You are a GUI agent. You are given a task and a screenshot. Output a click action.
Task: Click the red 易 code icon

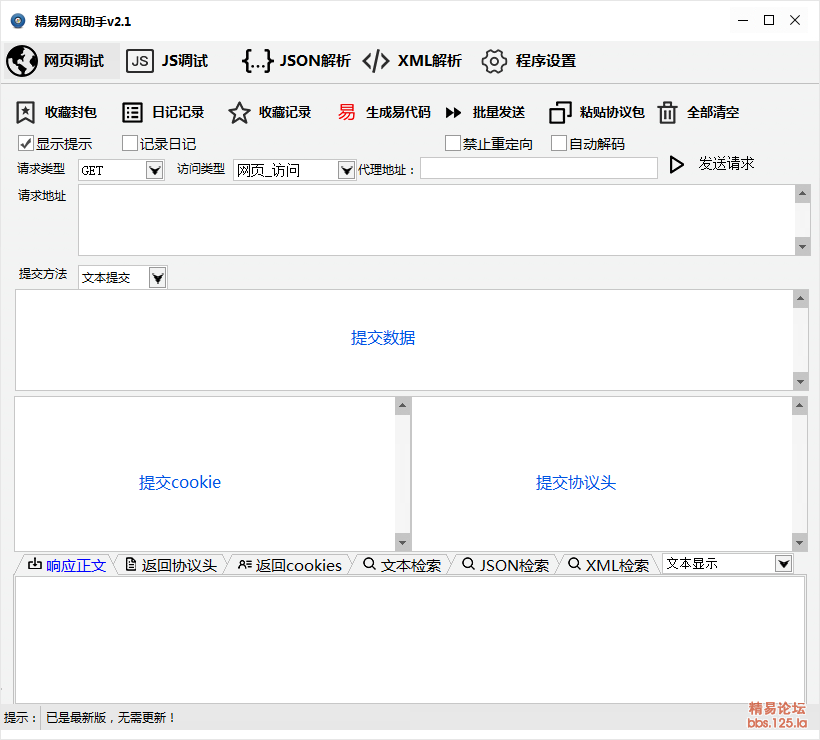[346, 112]
